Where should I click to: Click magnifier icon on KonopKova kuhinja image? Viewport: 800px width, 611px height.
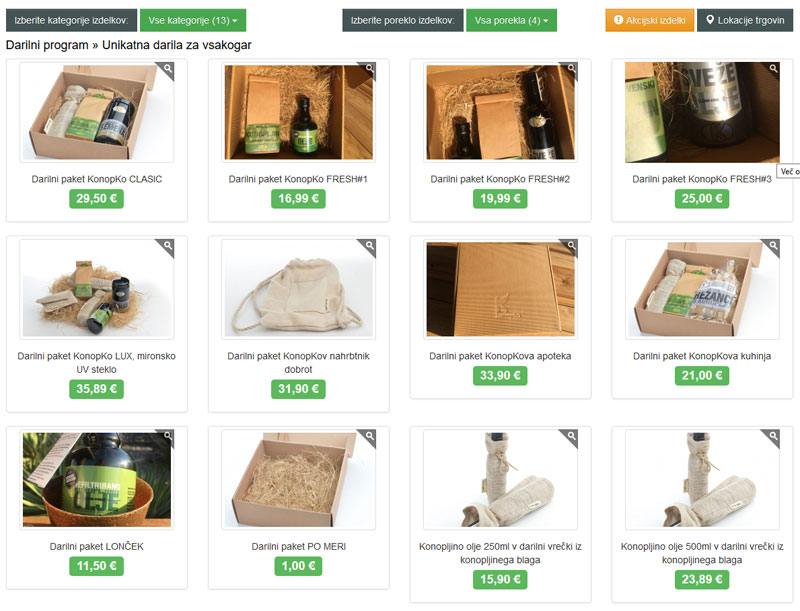[773, 246]
